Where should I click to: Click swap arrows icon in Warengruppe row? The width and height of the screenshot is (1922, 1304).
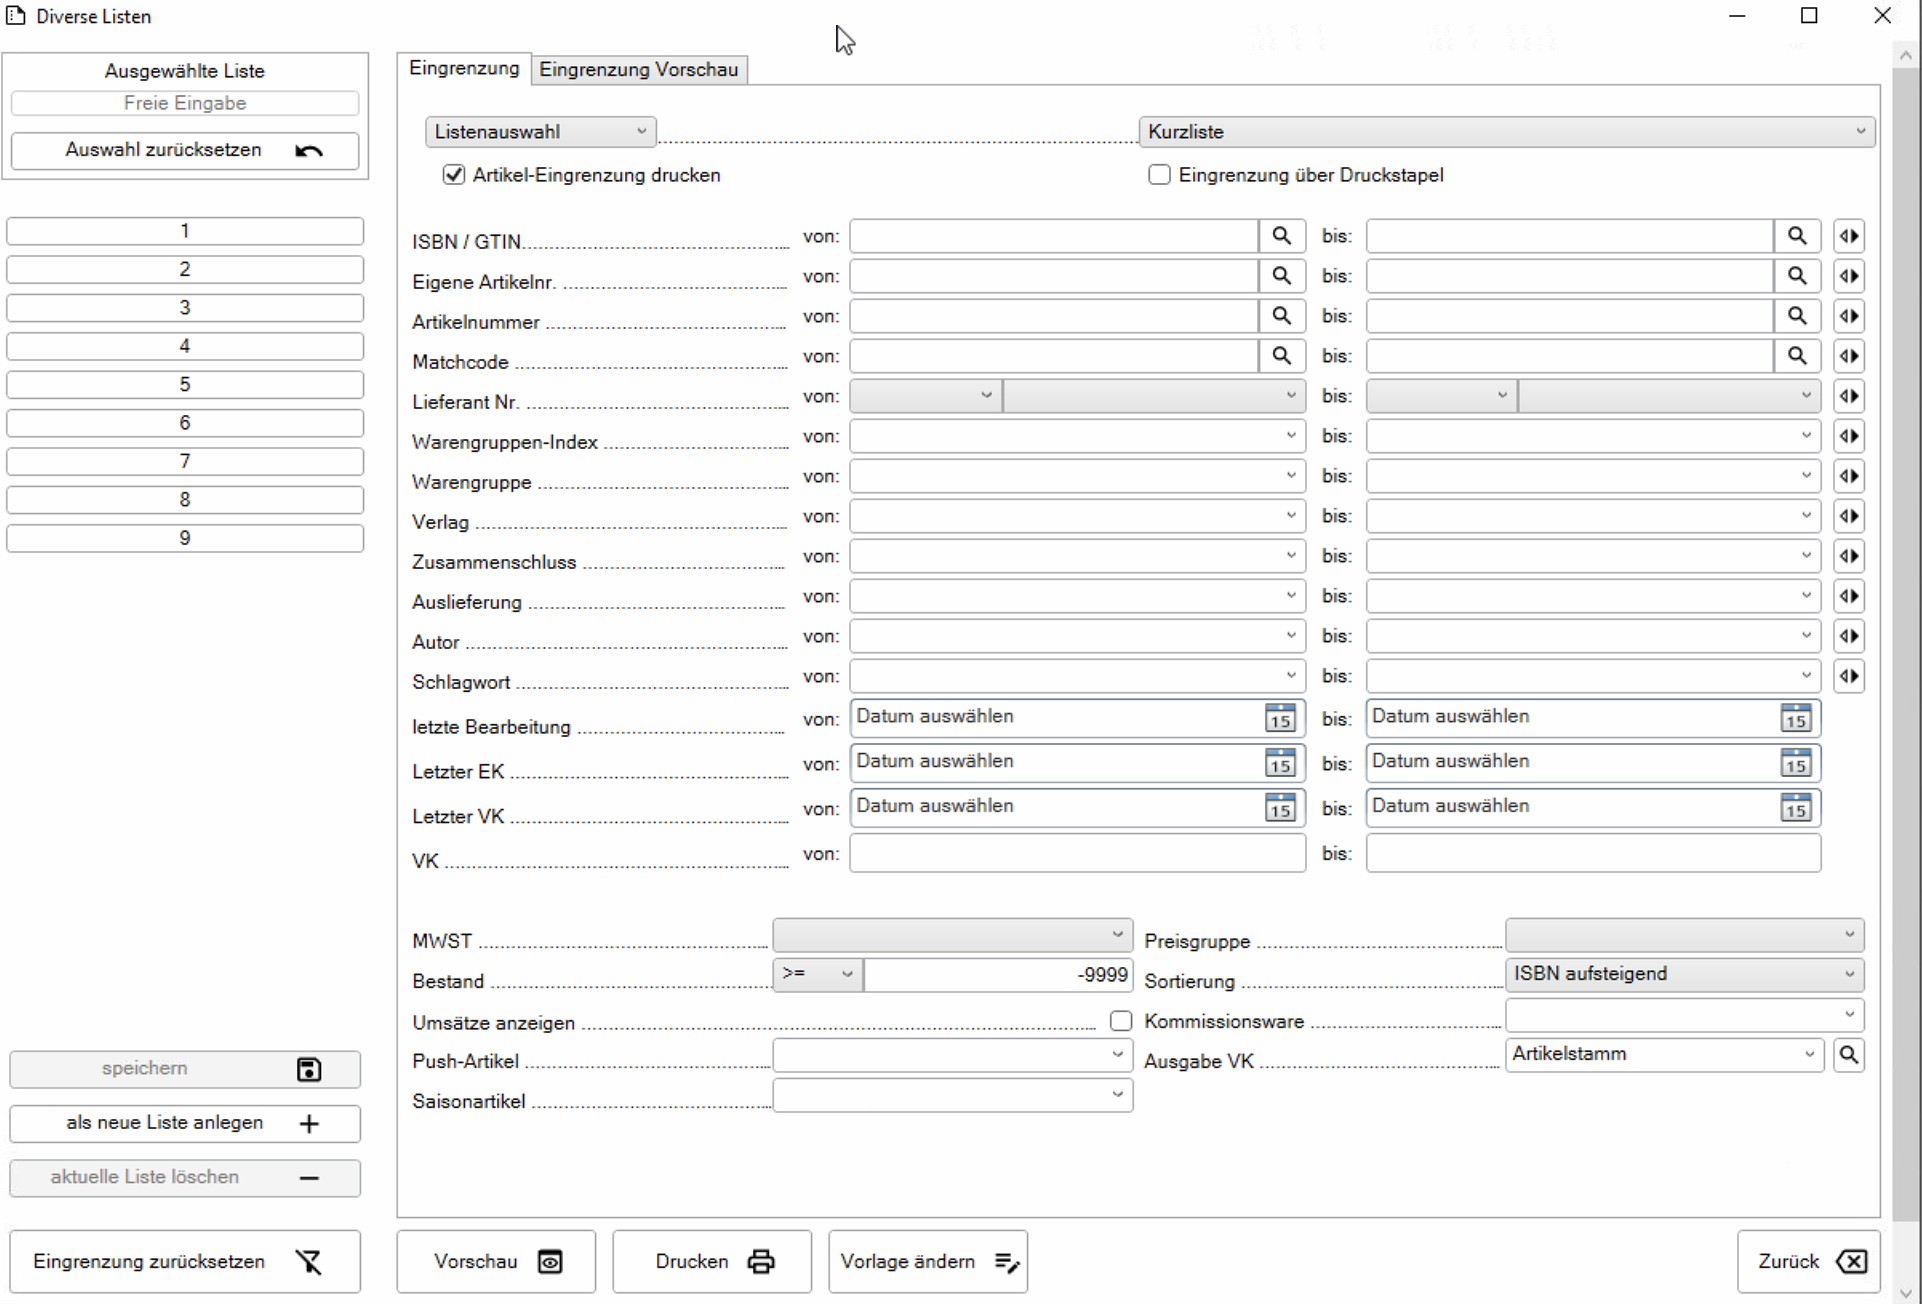pos(1849,476)
